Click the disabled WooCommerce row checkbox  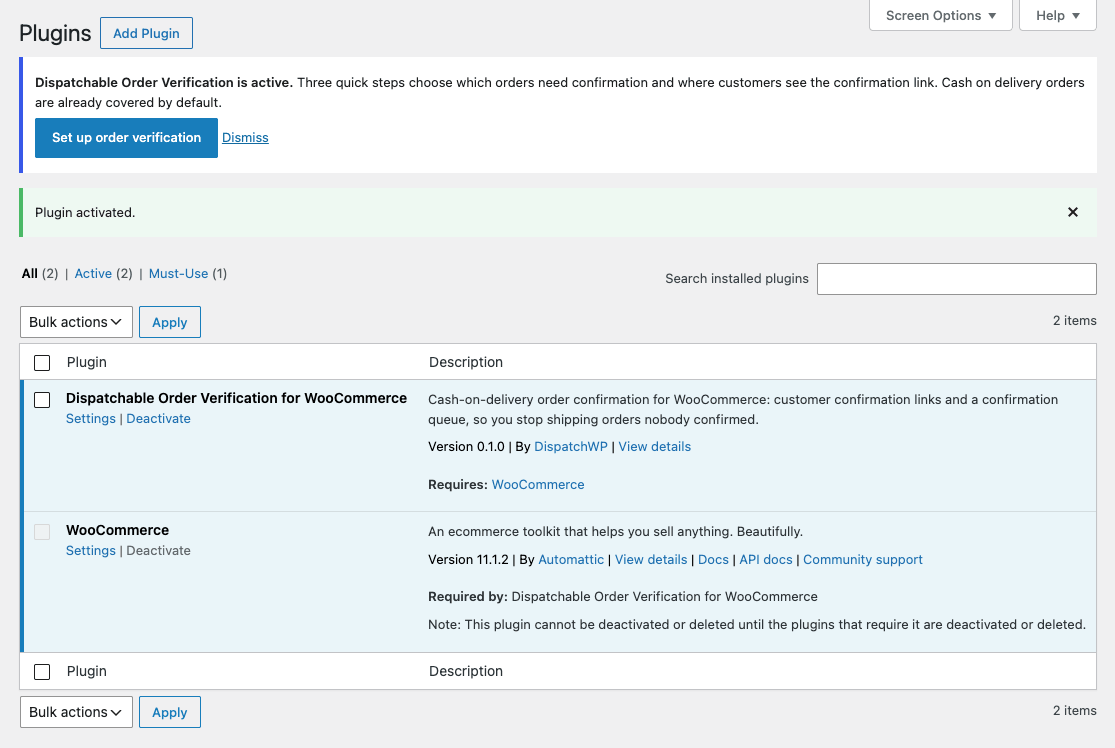pos(42,532)
